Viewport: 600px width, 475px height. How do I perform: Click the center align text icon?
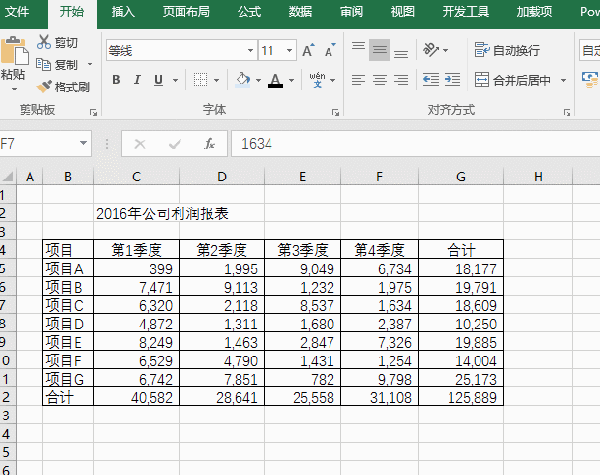380,80
